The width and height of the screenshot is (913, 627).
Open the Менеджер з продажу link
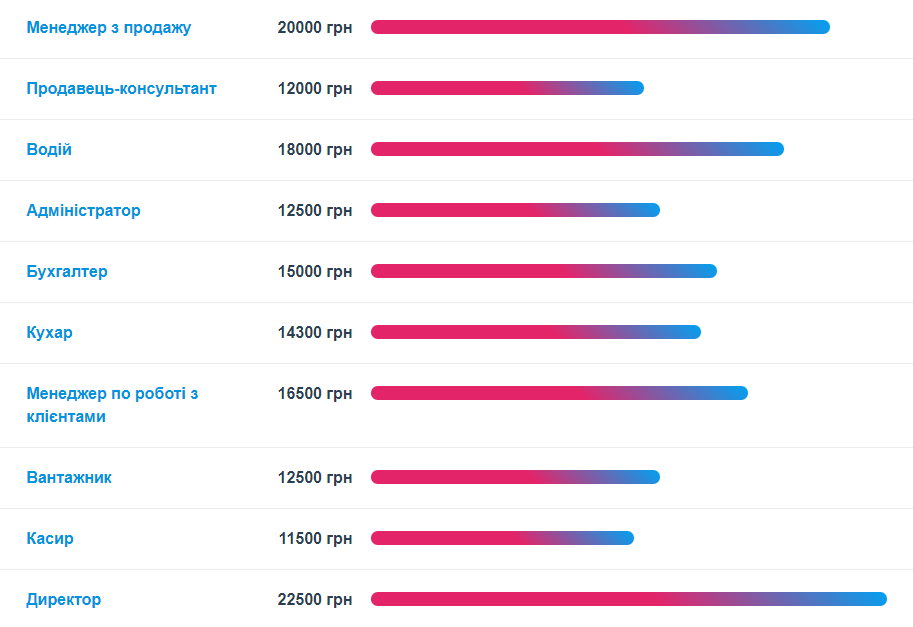click(x=108, y=27)
